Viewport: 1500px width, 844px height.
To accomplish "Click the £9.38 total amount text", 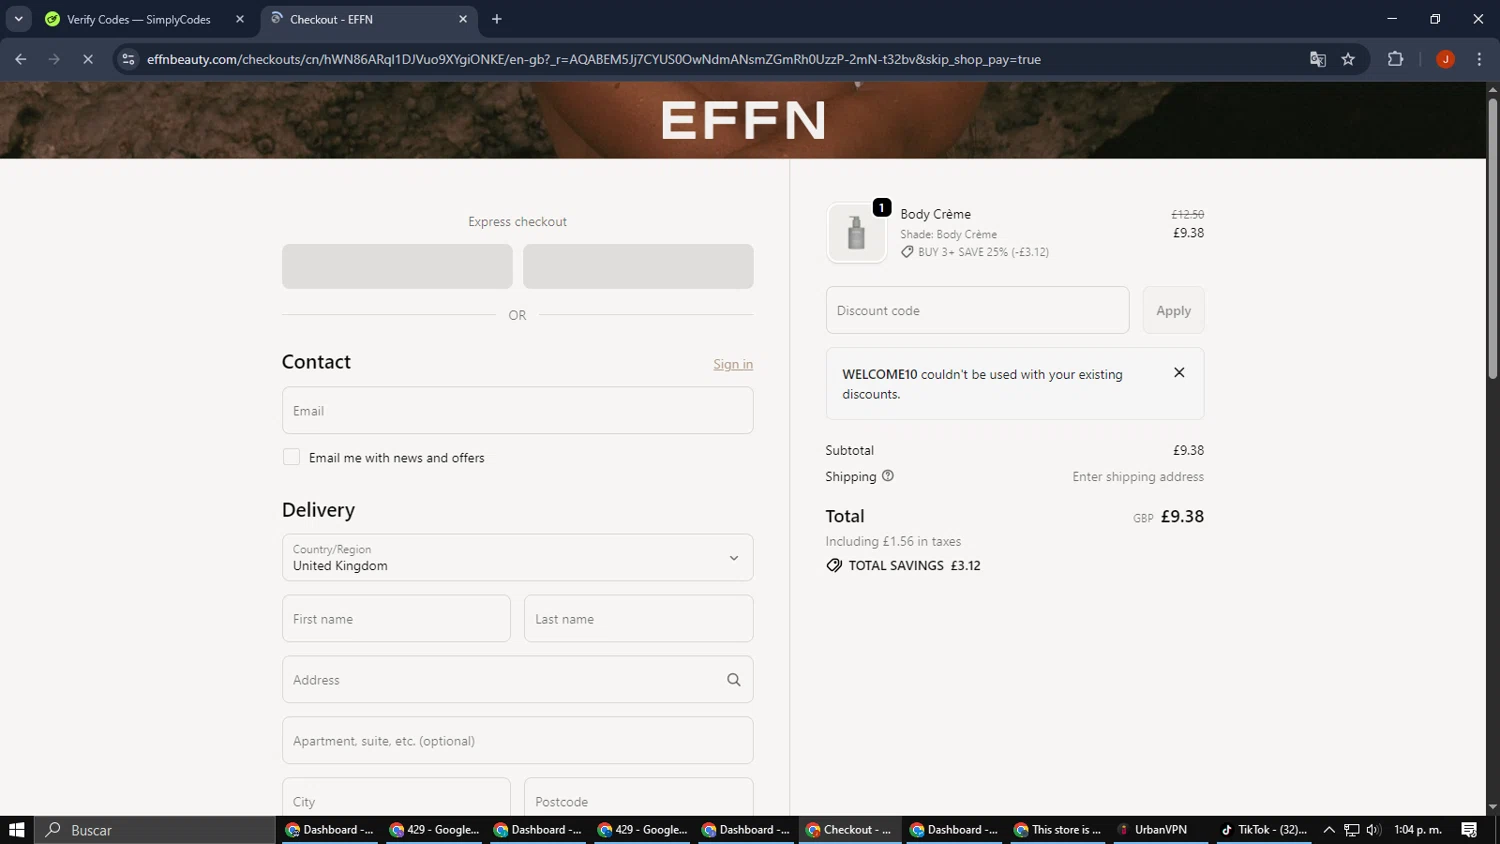I will tap(1182, 516).
